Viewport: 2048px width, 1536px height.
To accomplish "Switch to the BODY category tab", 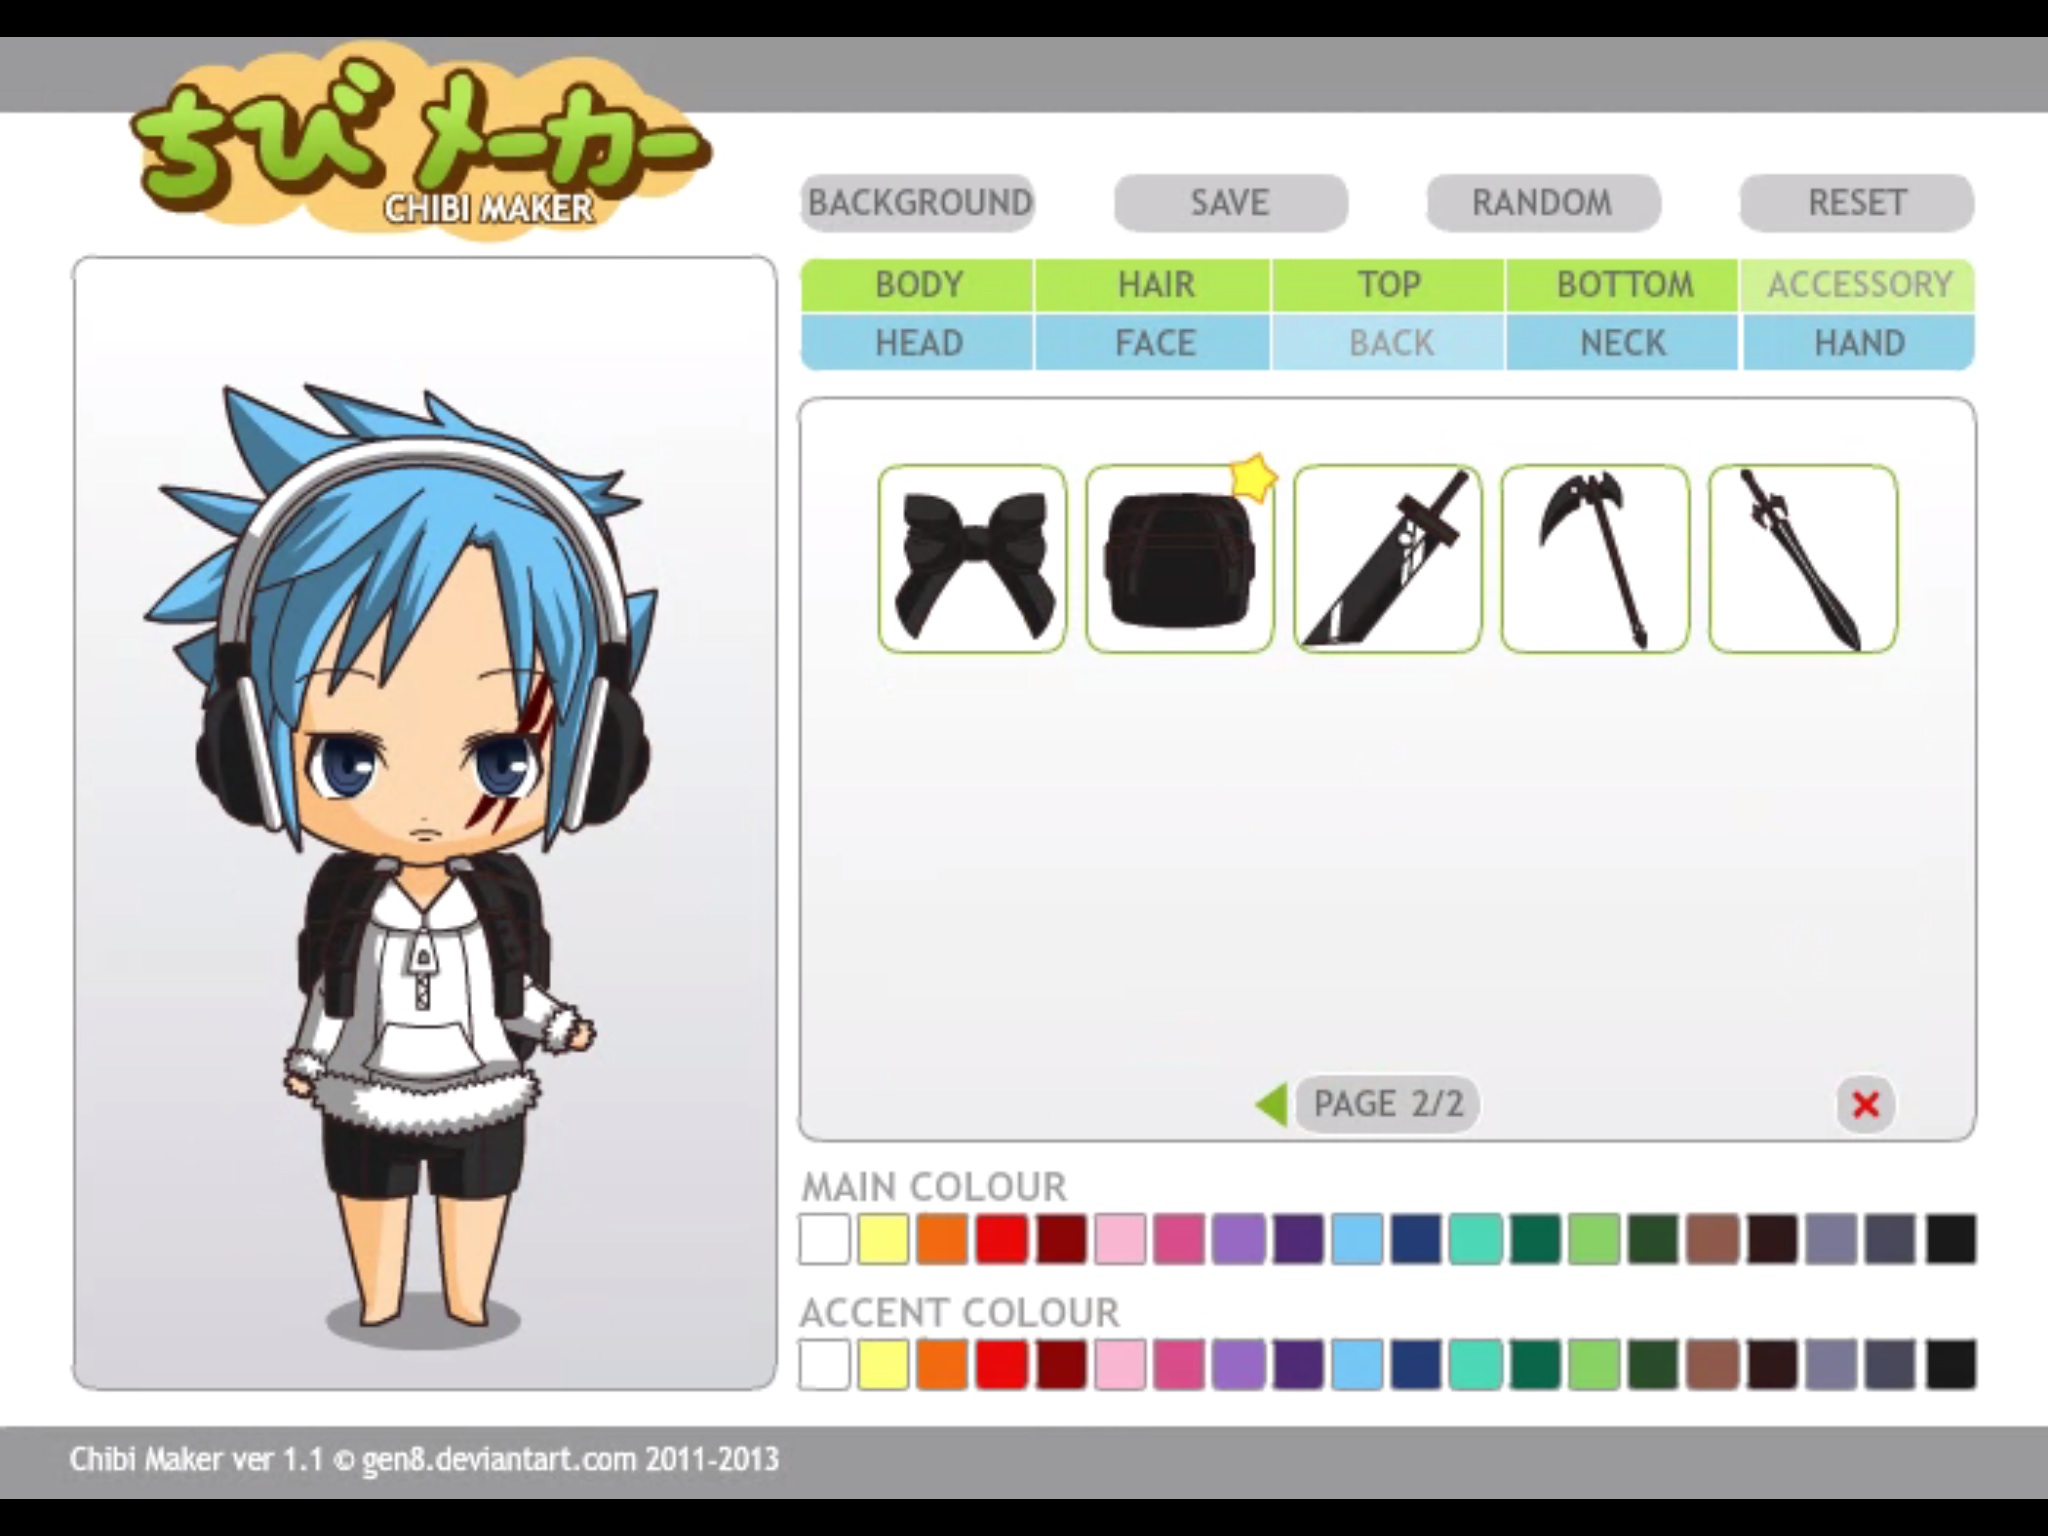I will coord(918,285).
